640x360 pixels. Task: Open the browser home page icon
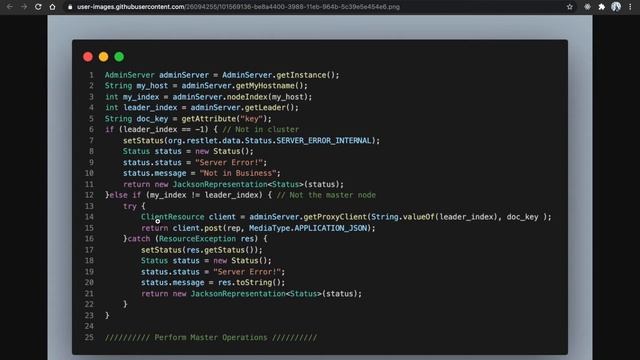(52, 7)
